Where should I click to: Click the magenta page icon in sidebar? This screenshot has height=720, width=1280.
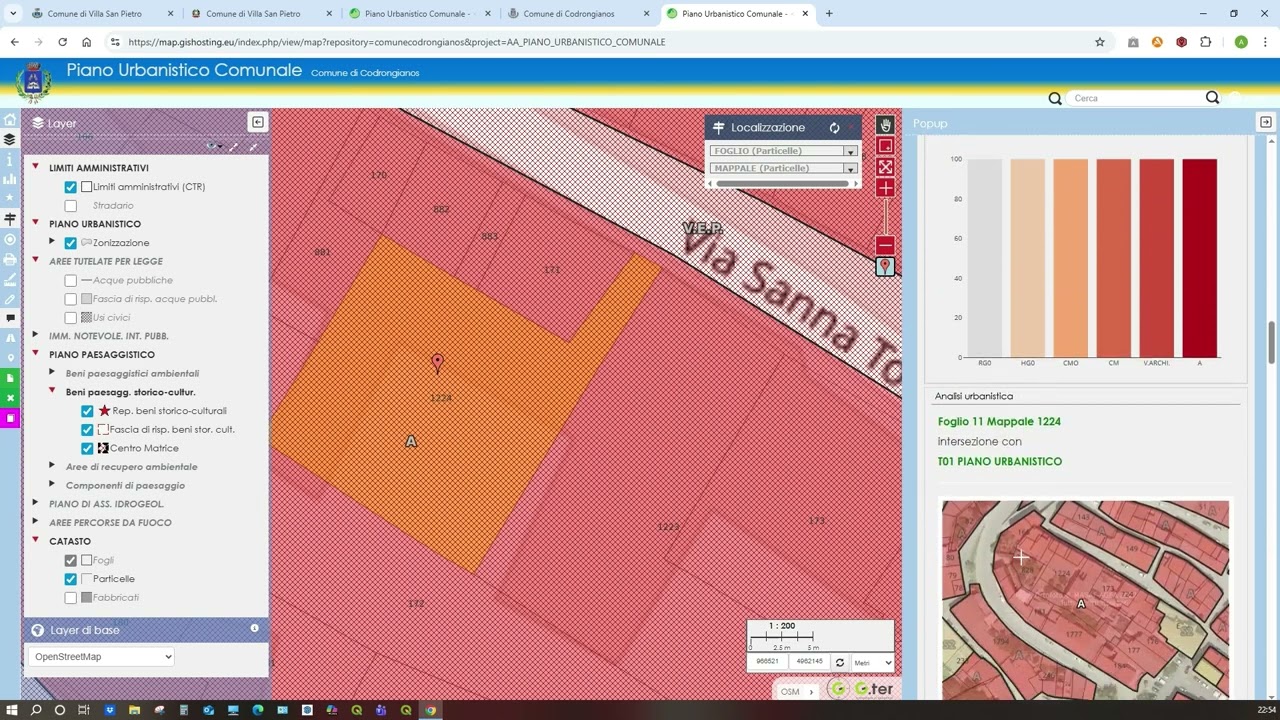[10, 418]
